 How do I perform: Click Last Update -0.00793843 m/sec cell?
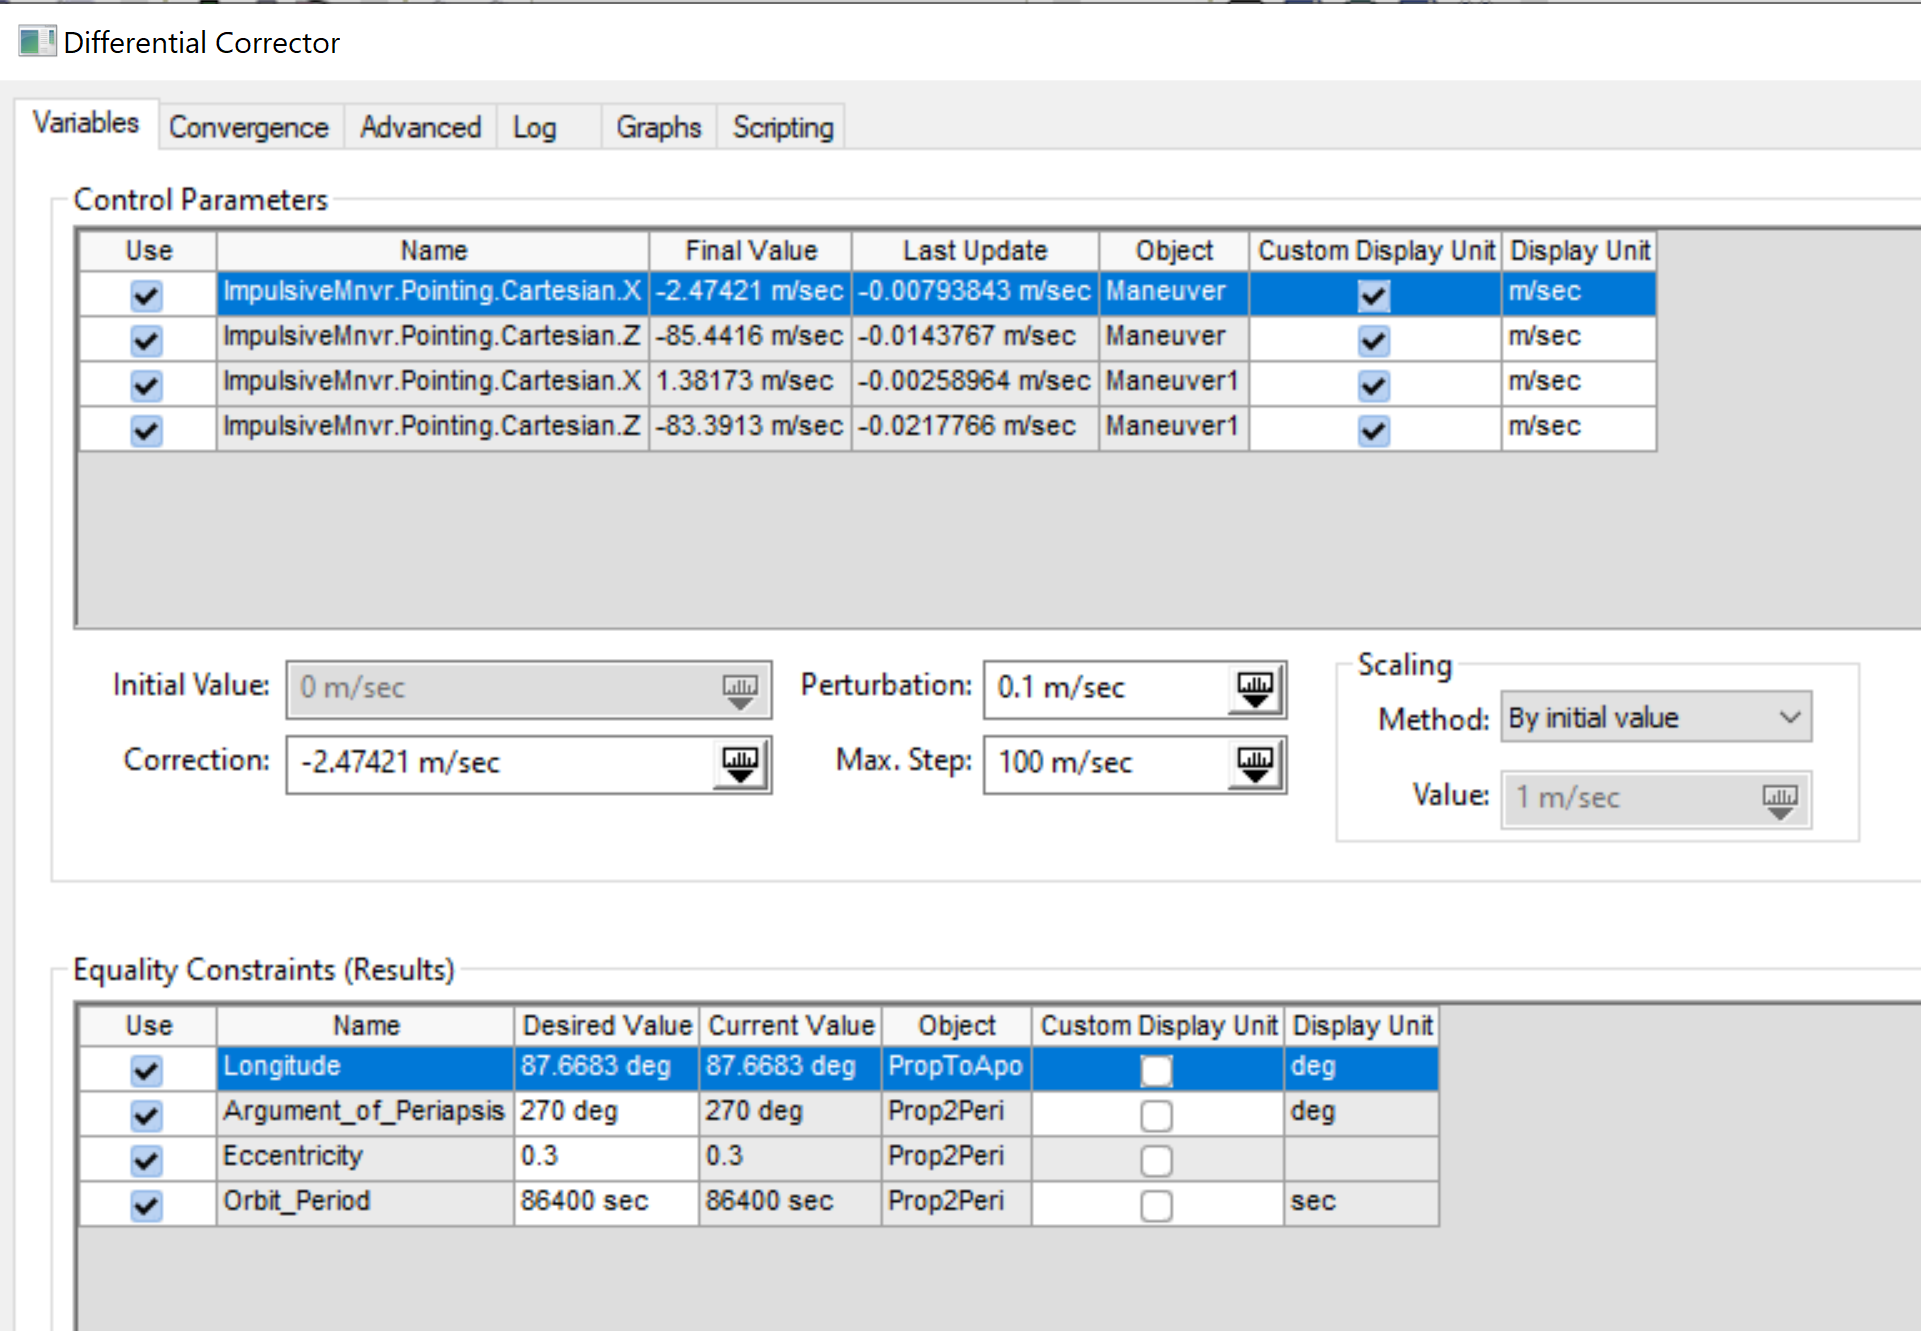tap(975, 291)
